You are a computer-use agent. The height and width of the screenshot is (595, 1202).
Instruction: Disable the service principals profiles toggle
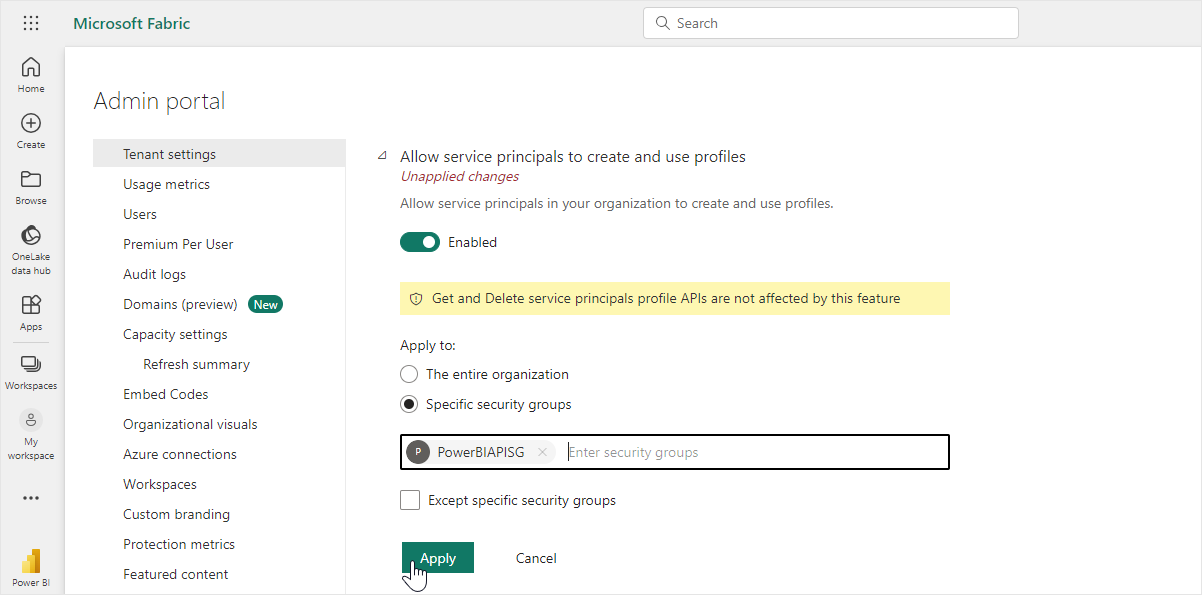point(420,242)
